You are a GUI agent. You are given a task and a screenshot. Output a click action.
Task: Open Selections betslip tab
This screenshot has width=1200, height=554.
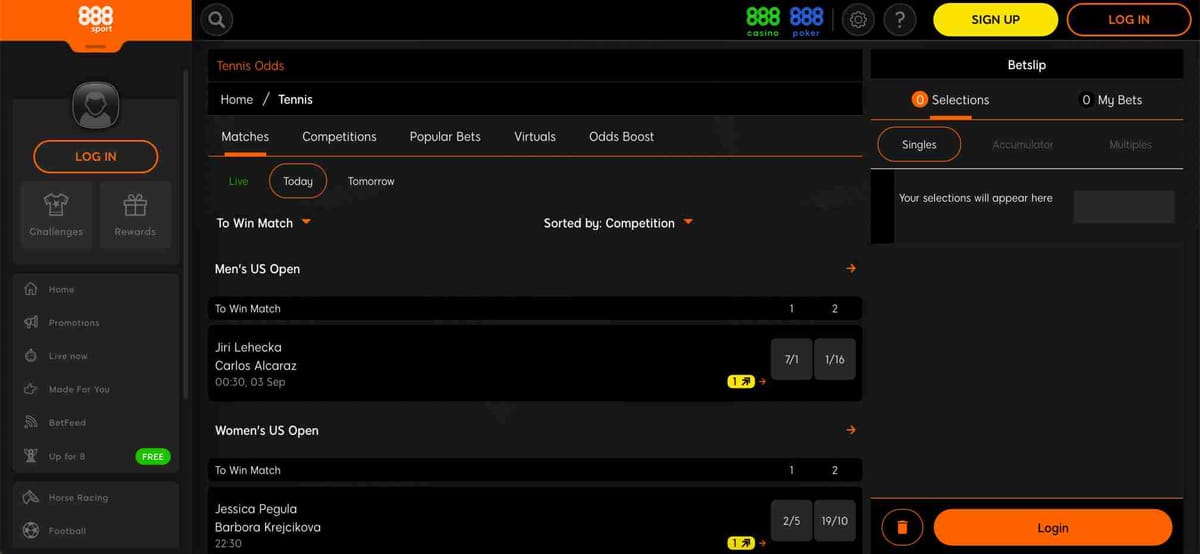tap(950, 100)
